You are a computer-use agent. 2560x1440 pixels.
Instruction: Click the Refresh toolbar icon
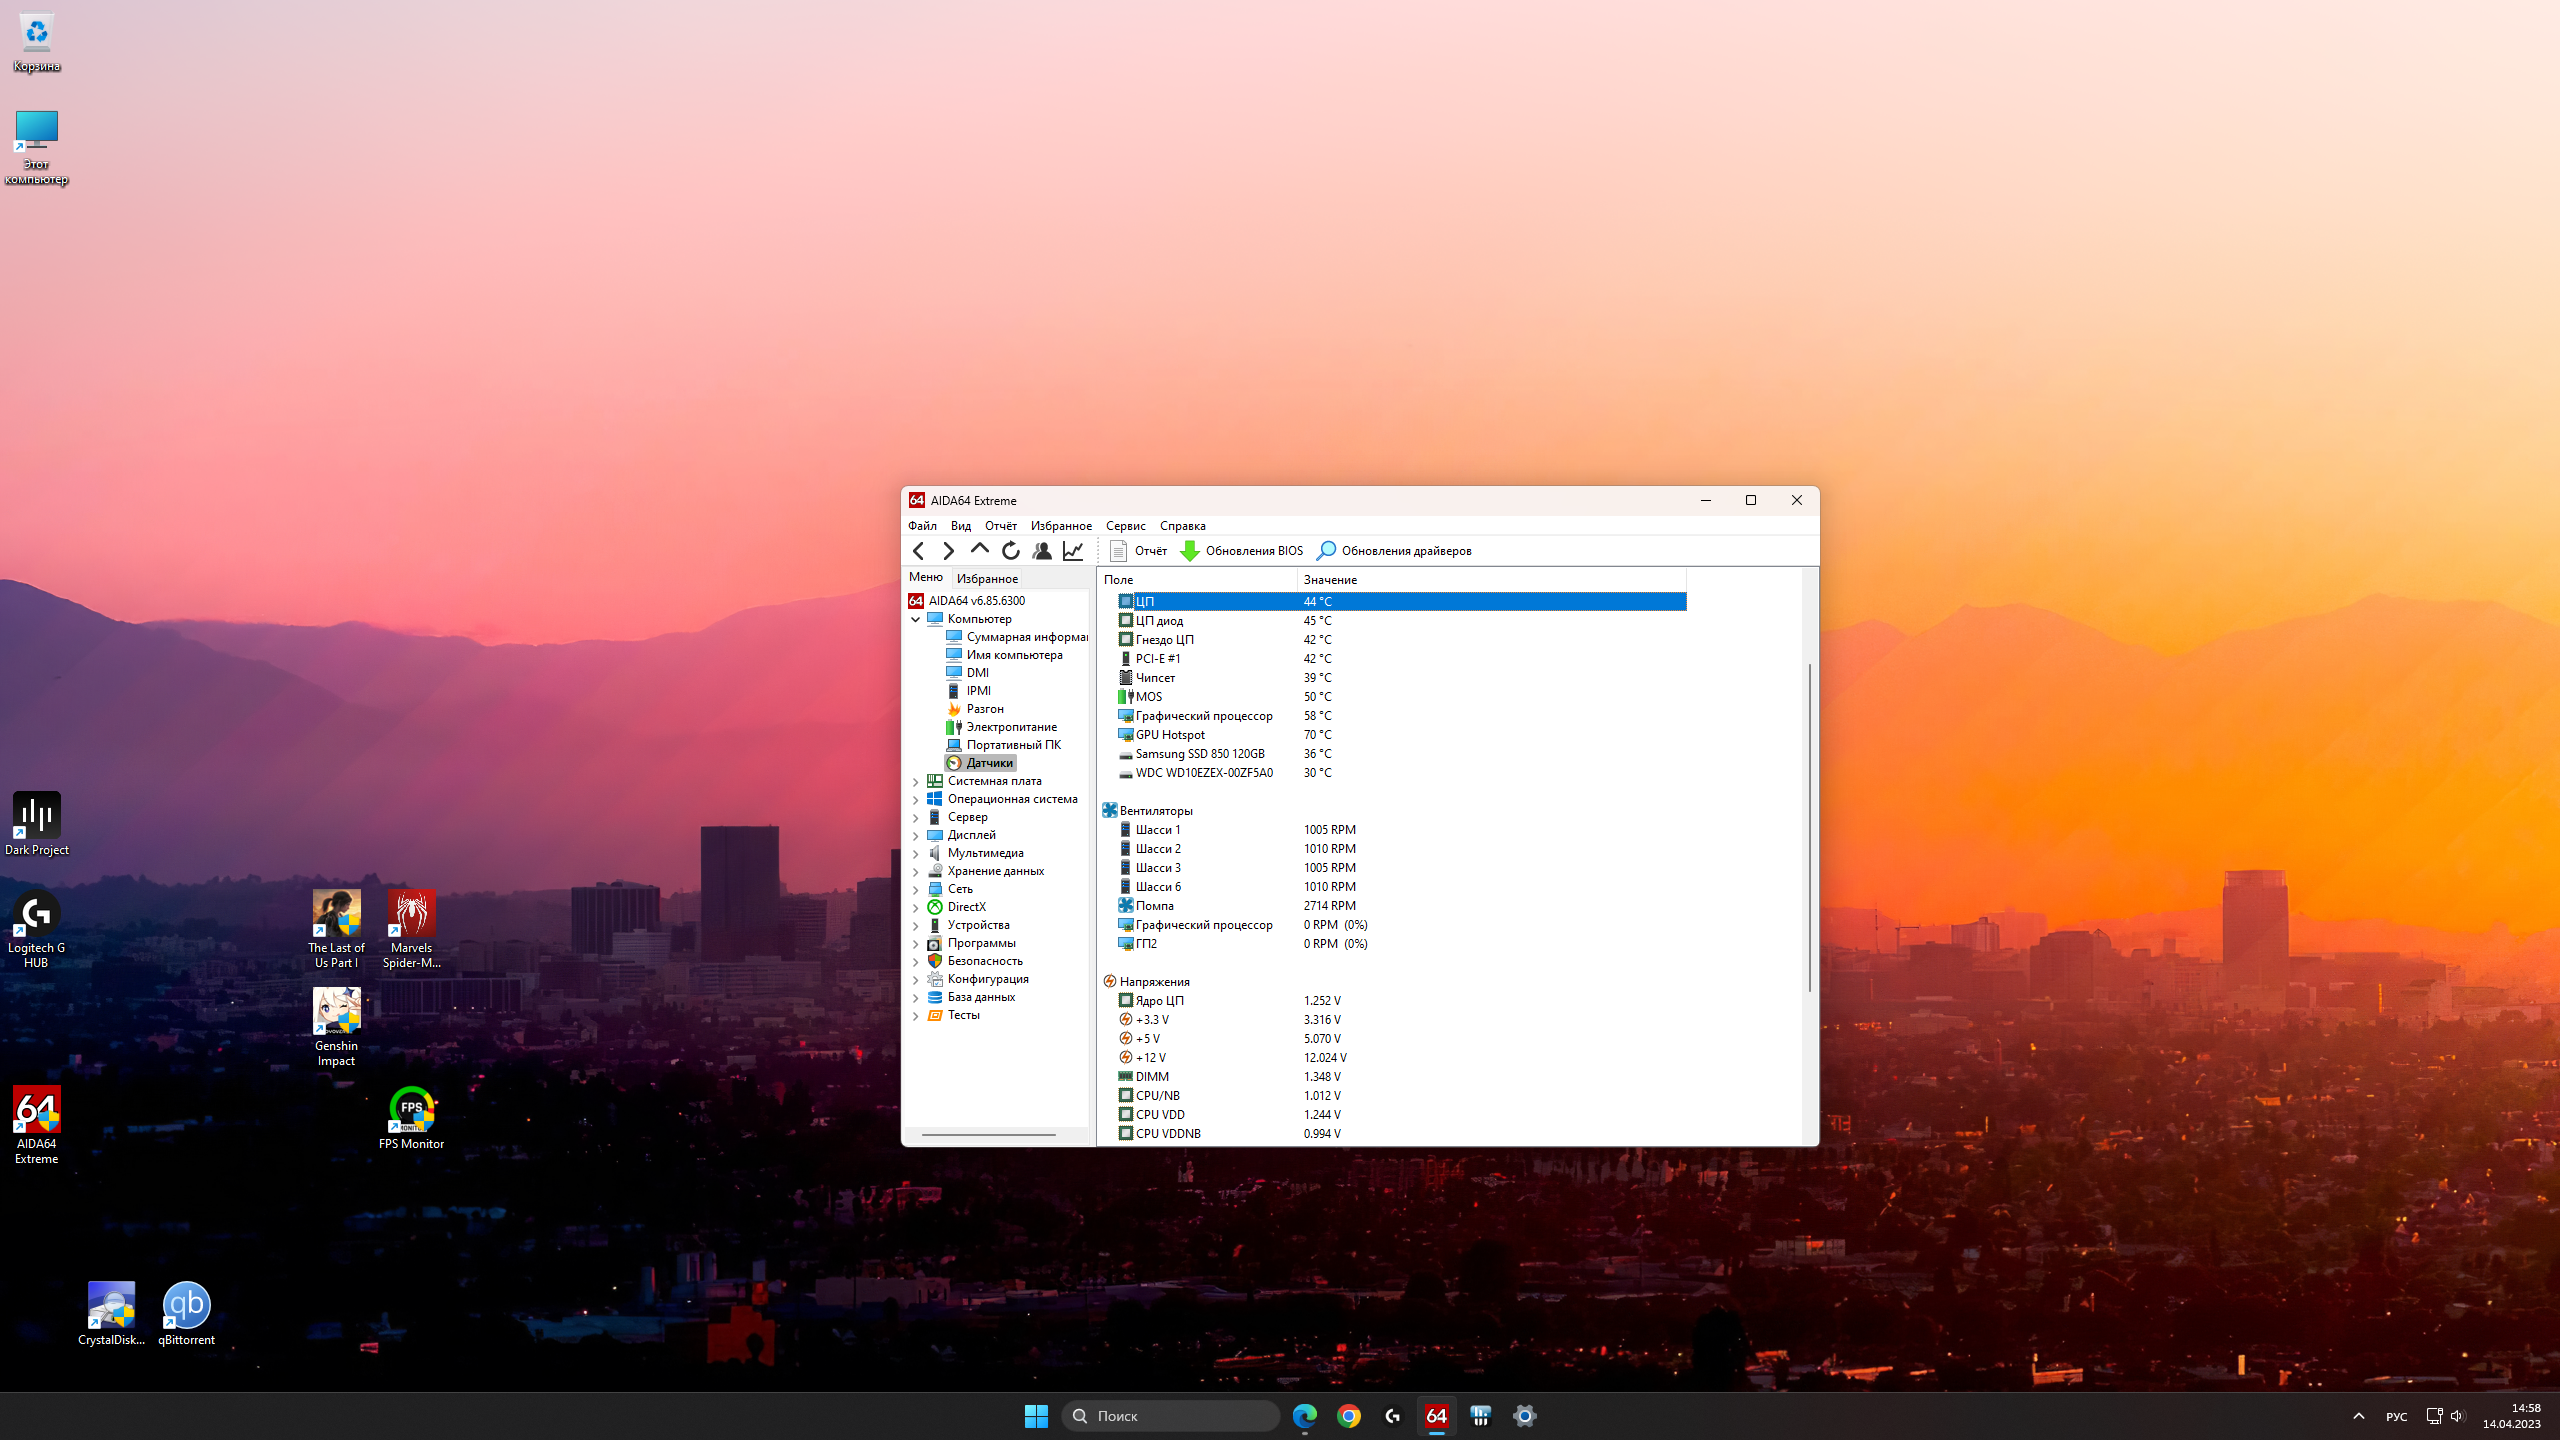tap(1011, 550)
